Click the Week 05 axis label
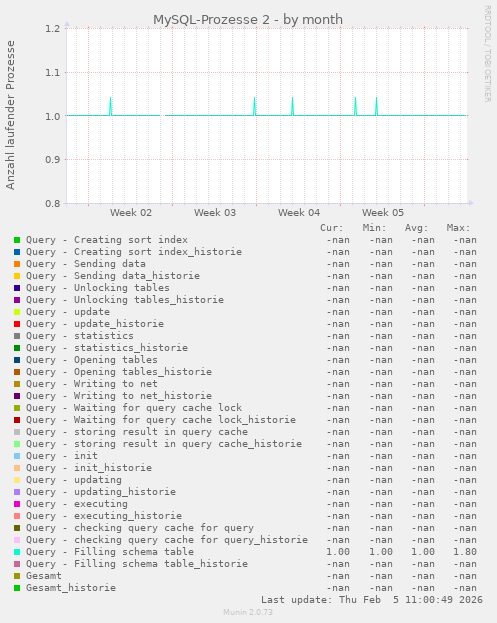 click(x=383, y=213)
